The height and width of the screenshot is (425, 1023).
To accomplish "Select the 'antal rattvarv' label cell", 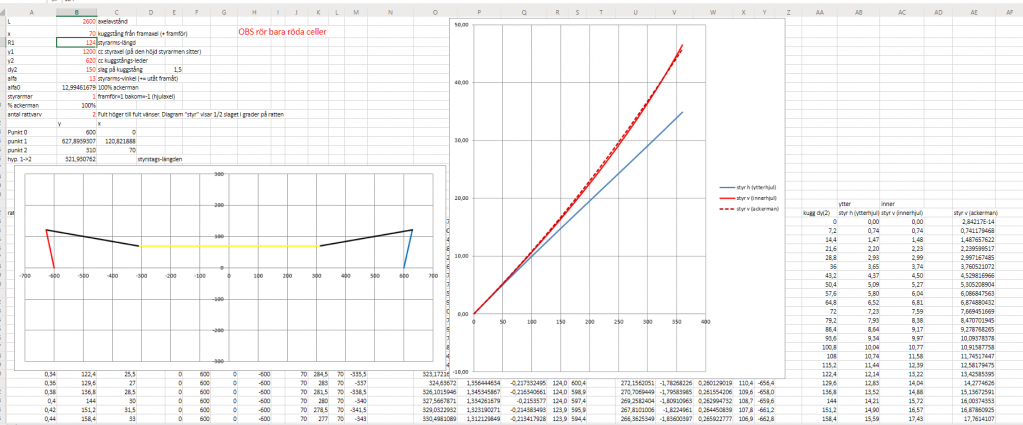I will click(31, 114).
